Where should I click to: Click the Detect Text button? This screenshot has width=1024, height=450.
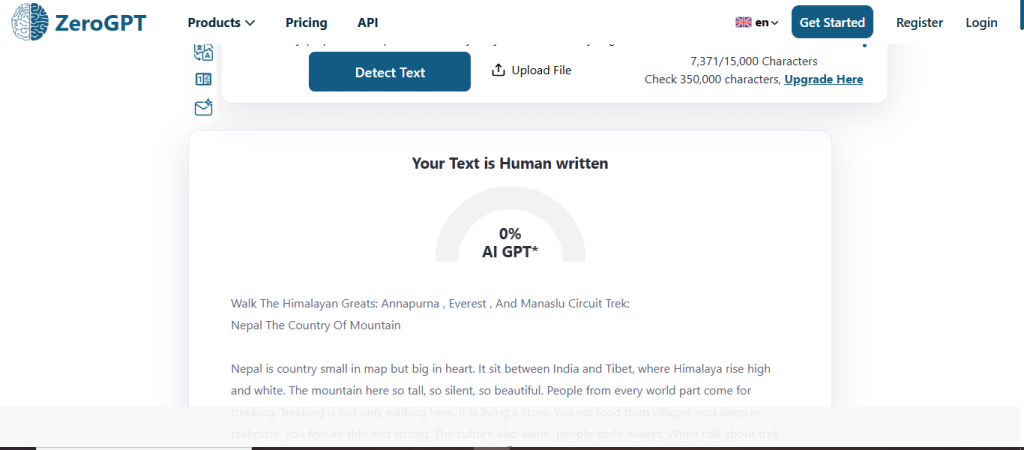[390, 72]
